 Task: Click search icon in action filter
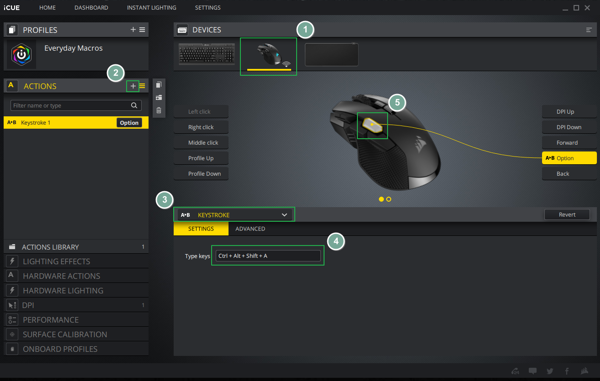134,105
